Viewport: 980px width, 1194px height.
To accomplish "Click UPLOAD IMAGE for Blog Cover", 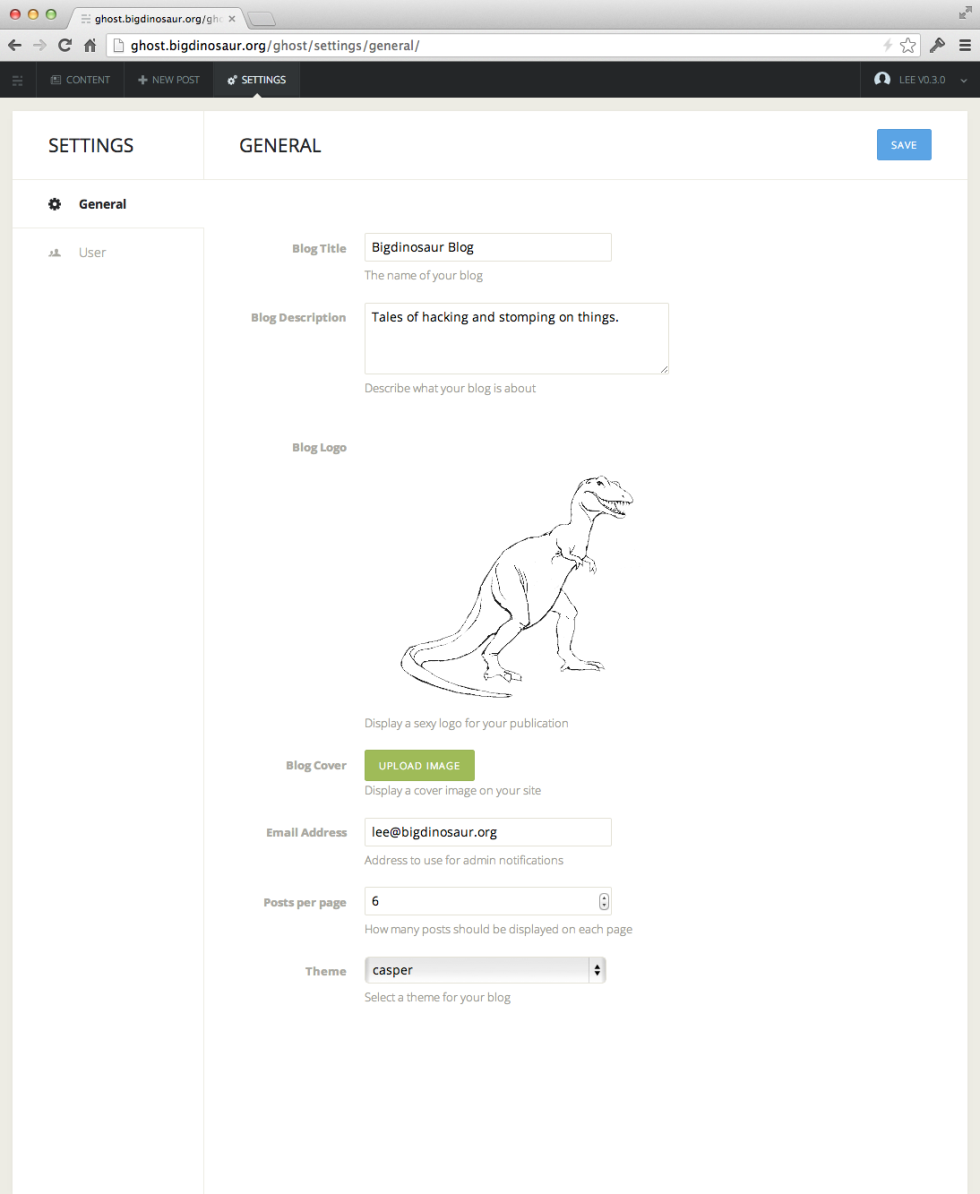I will 419,765.
